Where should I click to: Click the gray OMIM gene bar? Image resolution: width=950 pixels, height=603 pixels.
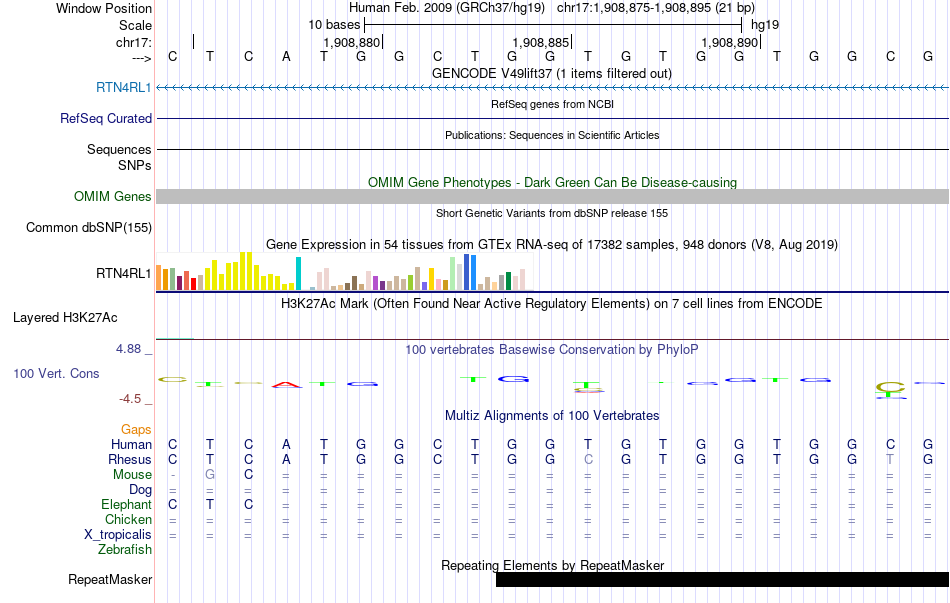click(552, 197)
